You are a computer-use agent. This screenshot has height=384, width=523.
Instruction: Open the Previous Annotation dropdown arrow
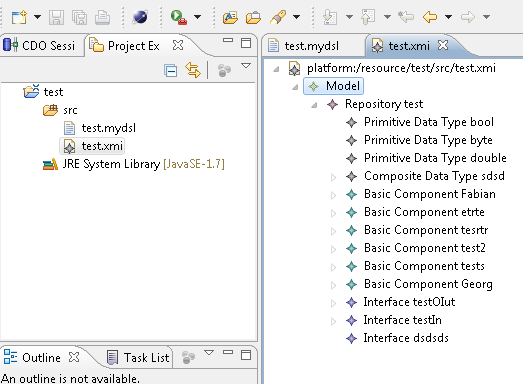coord(387,17)
